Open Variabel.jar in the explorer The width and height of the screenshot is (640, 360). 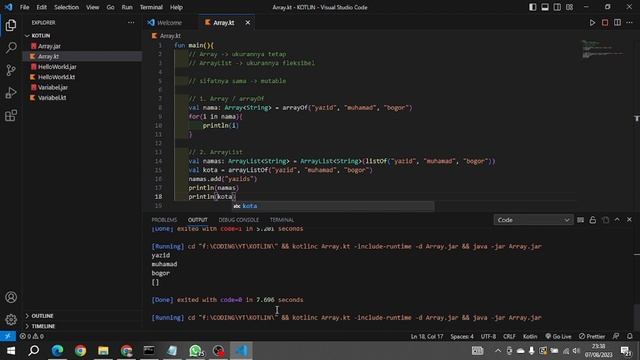[82, 87]
